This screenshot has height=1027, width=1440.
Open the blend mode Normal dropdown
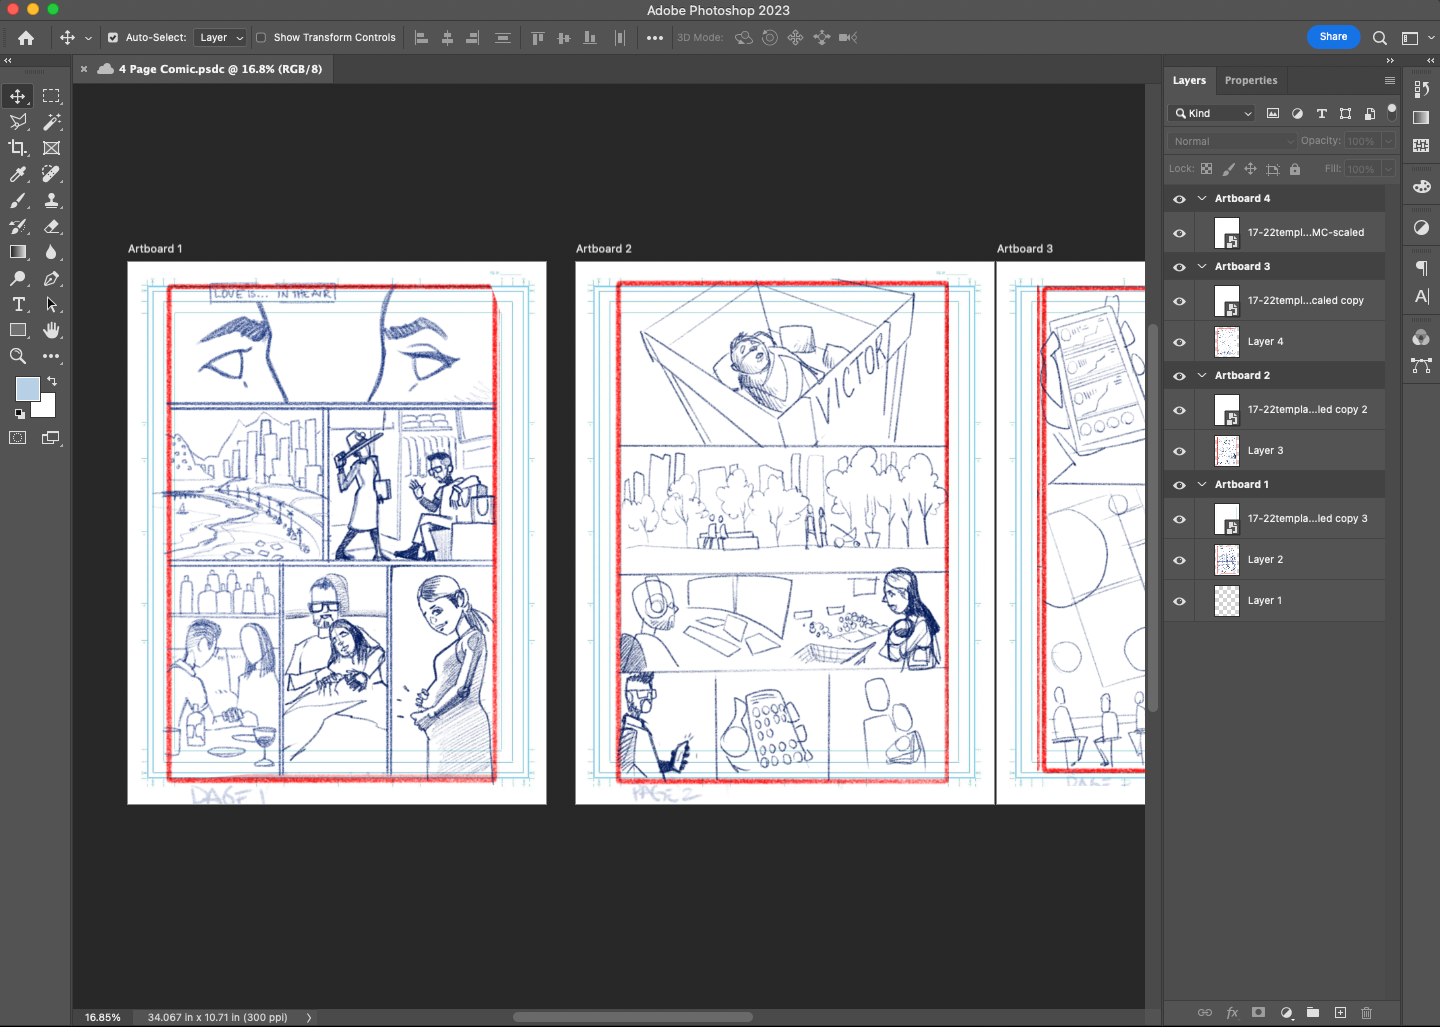click(x=1232, y=141)
